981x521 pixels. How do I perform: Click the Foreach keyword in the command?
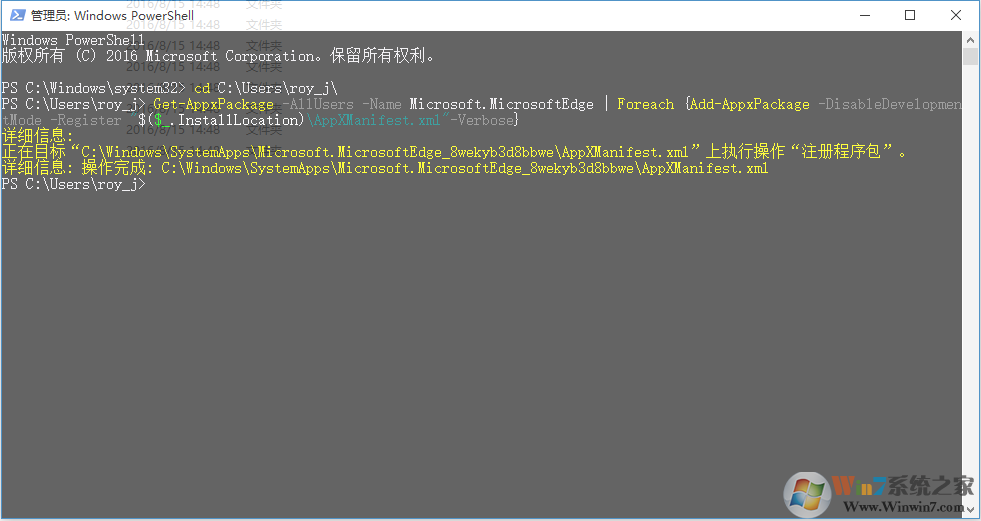coord(646,104)
